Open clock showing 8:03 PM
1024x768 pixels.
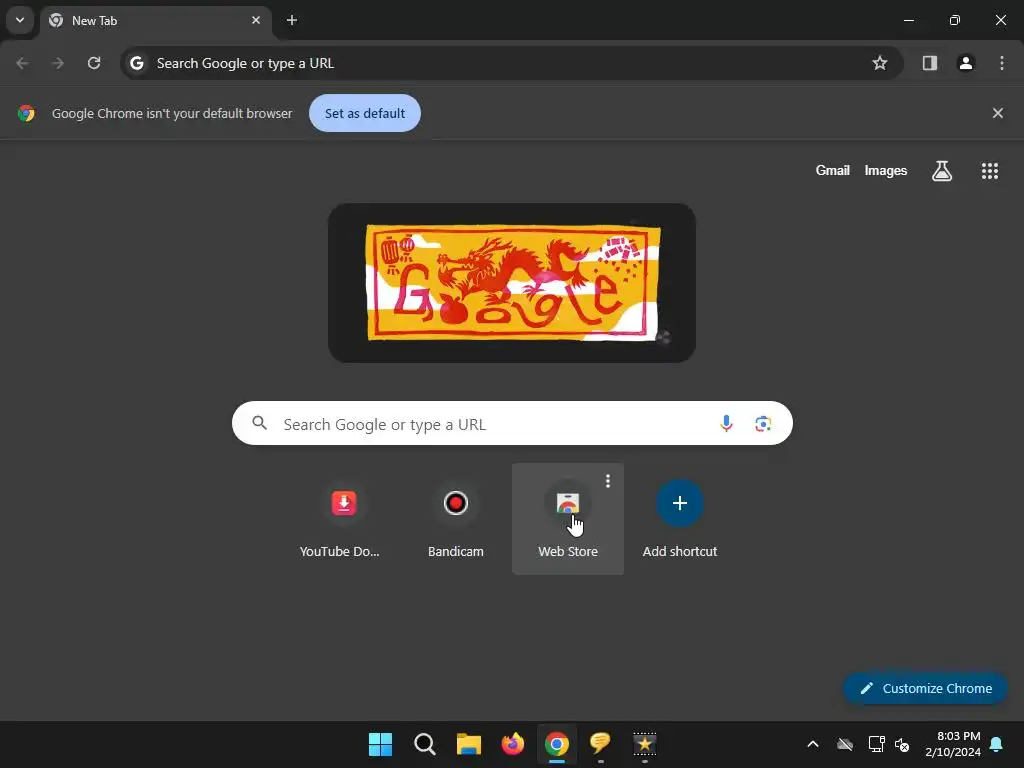click(953, 744)
